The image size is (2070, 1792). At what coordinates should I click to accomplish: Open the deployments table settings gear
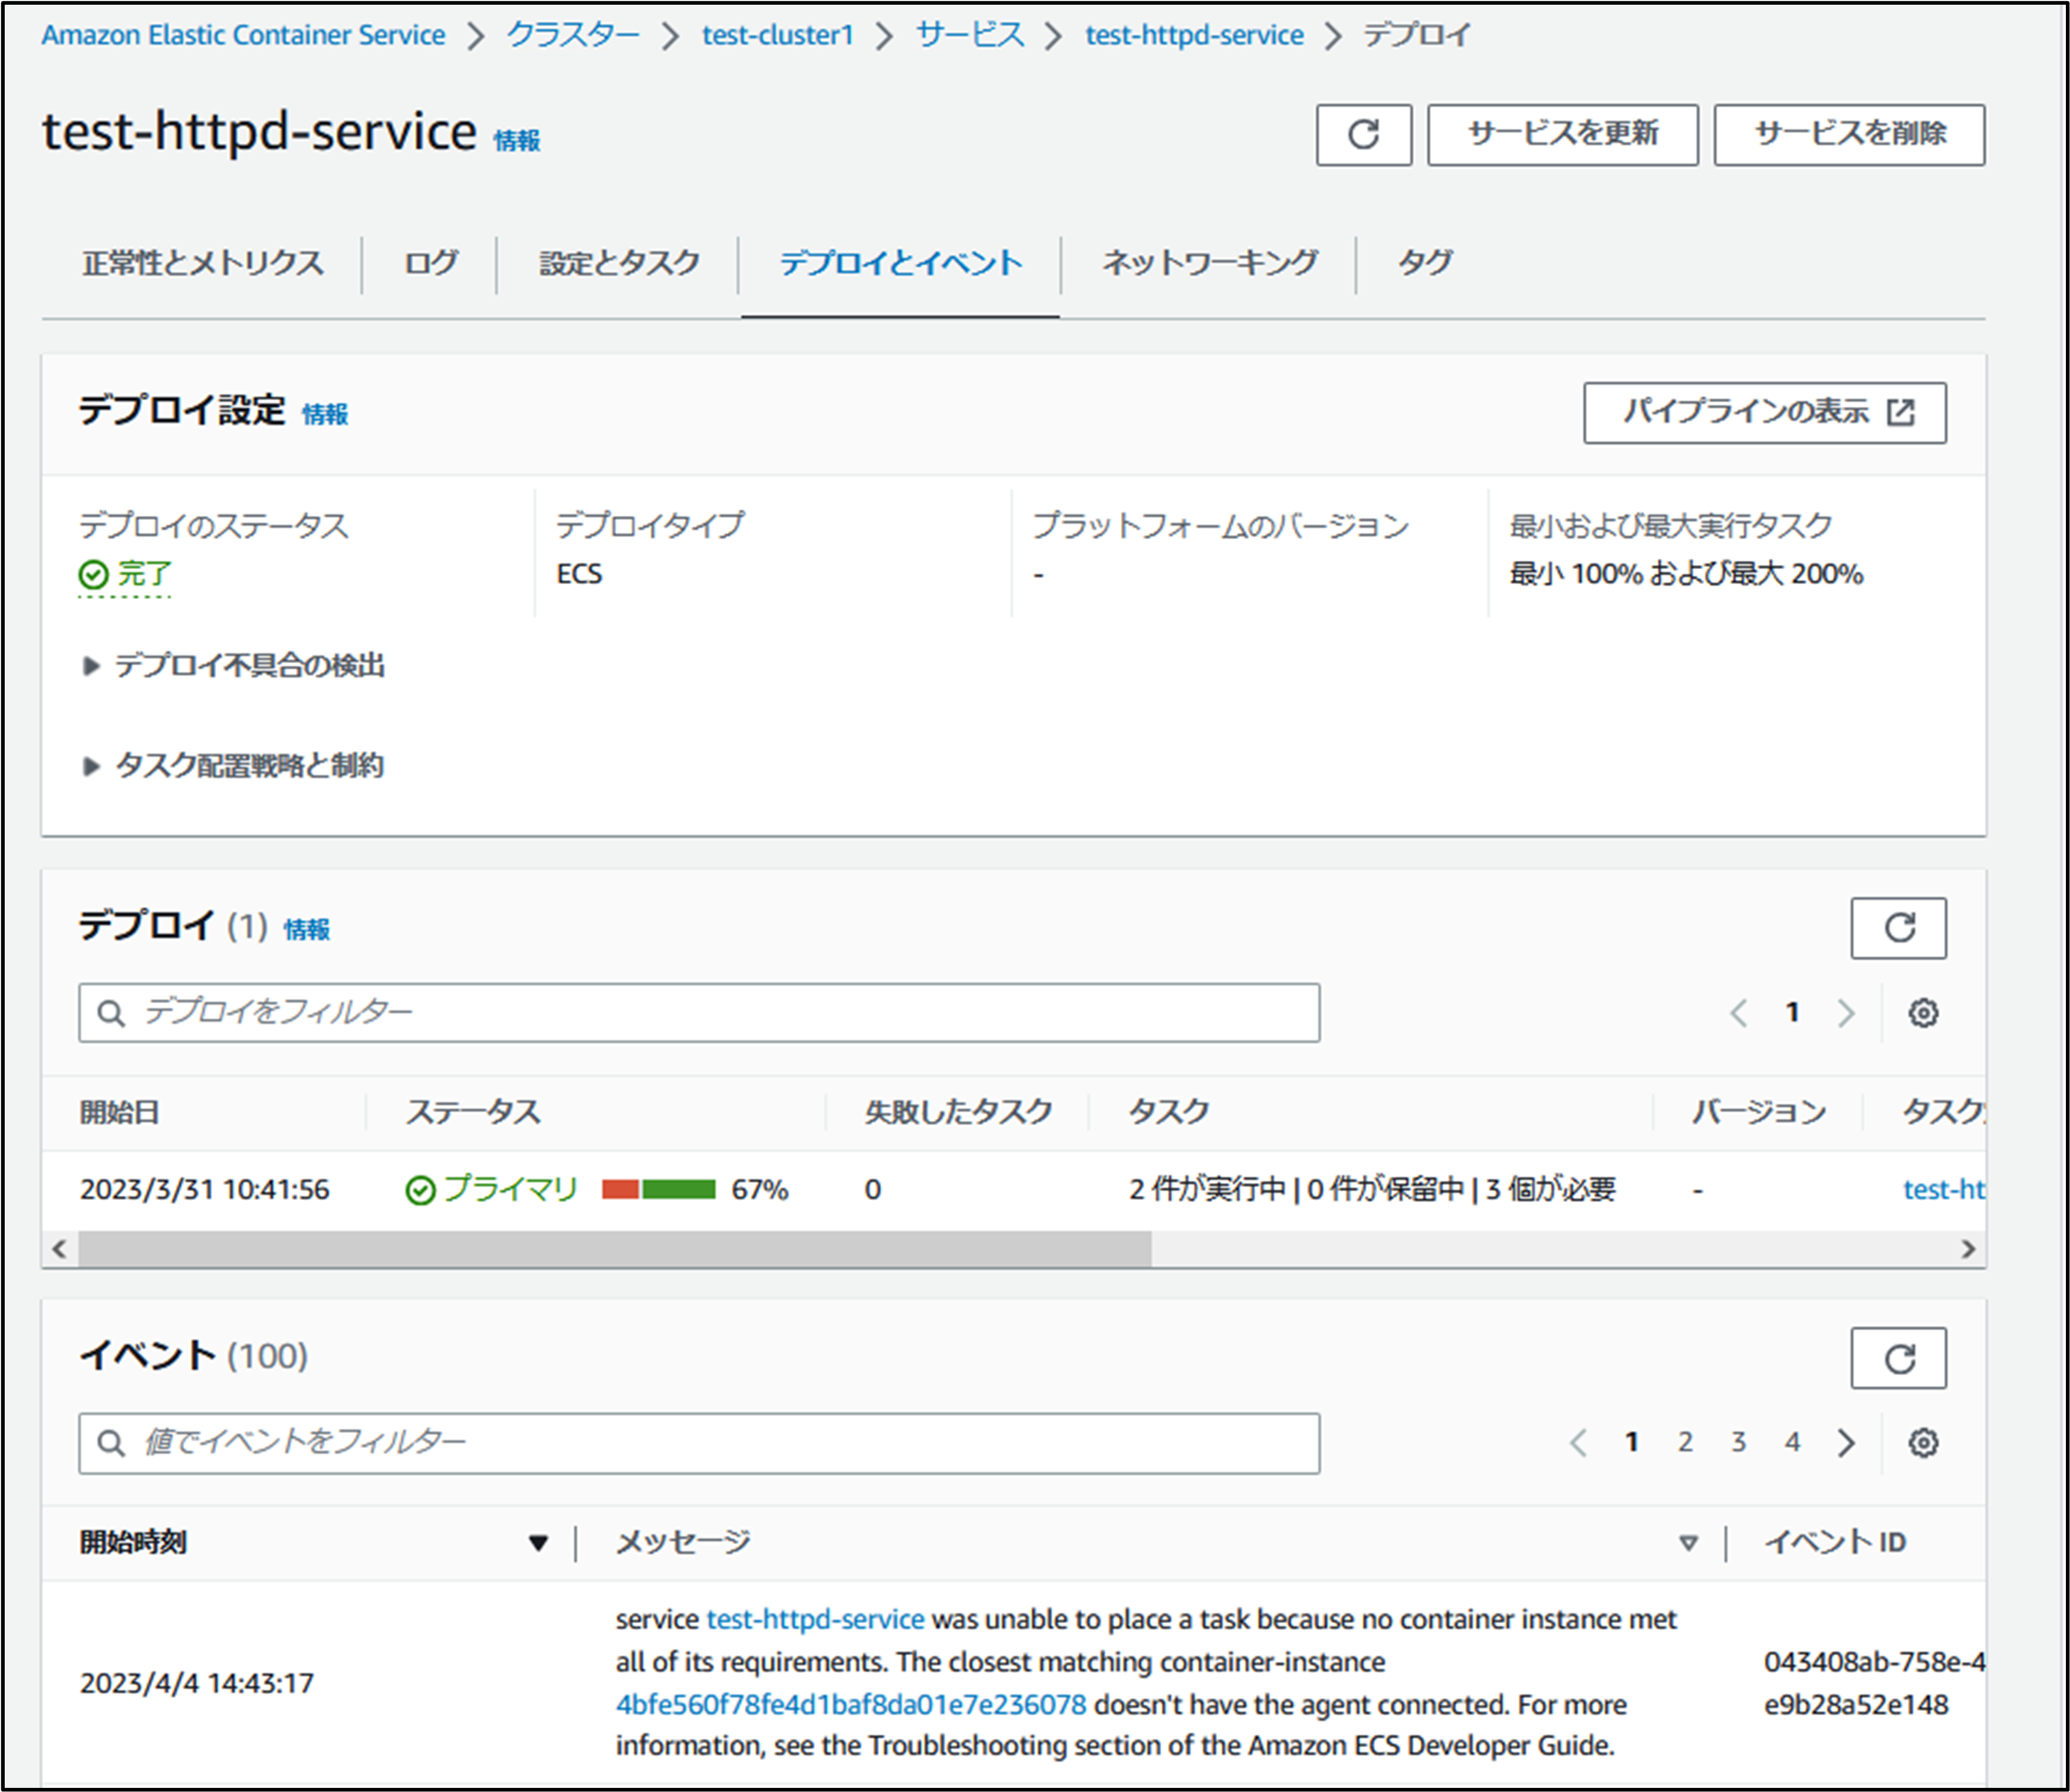(1922, 1012)
